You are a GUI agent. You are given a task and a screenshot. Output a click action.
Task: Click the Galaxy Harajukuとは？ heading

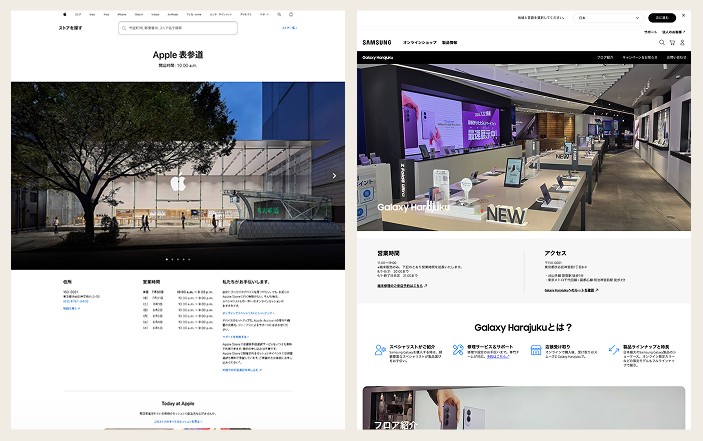click(x=523, y=328)
